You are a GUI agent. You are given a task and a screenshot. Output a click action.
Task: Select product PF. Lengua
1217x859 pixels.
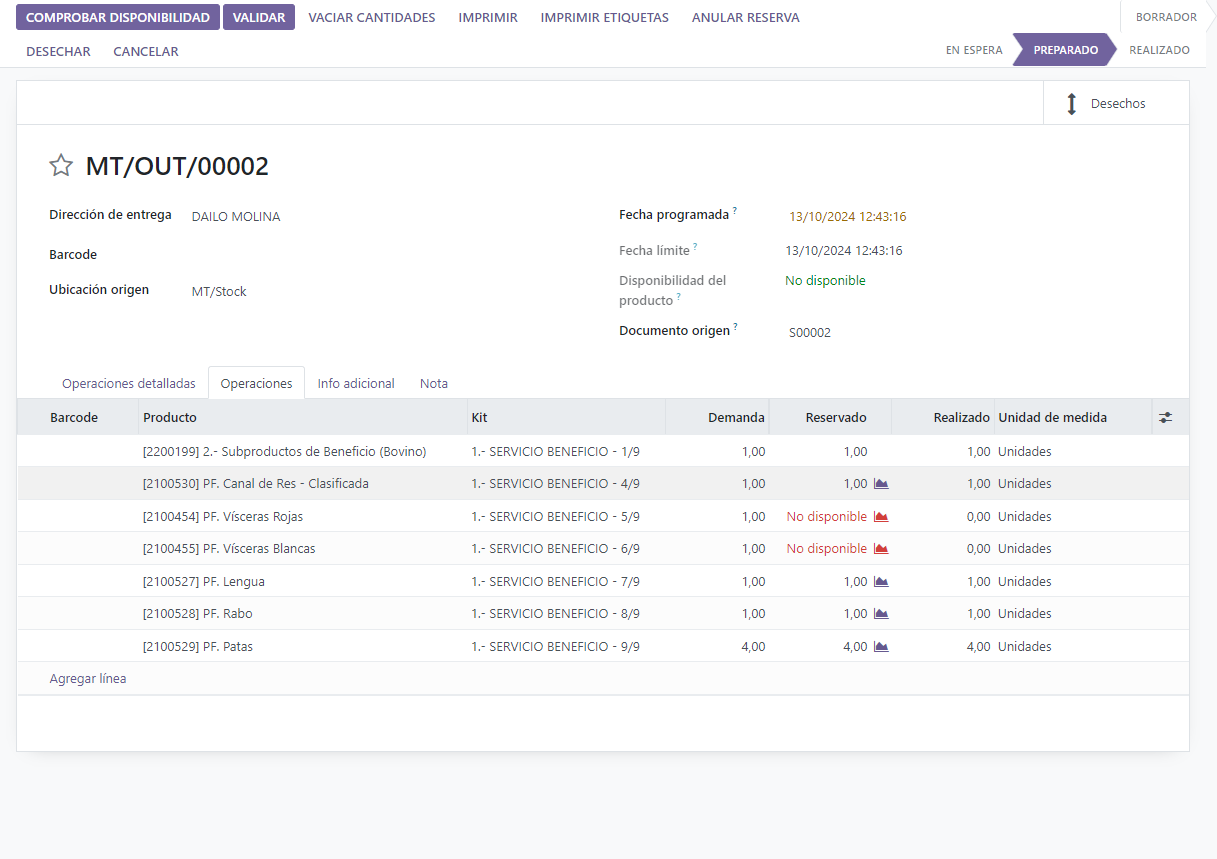coord(204,582)
